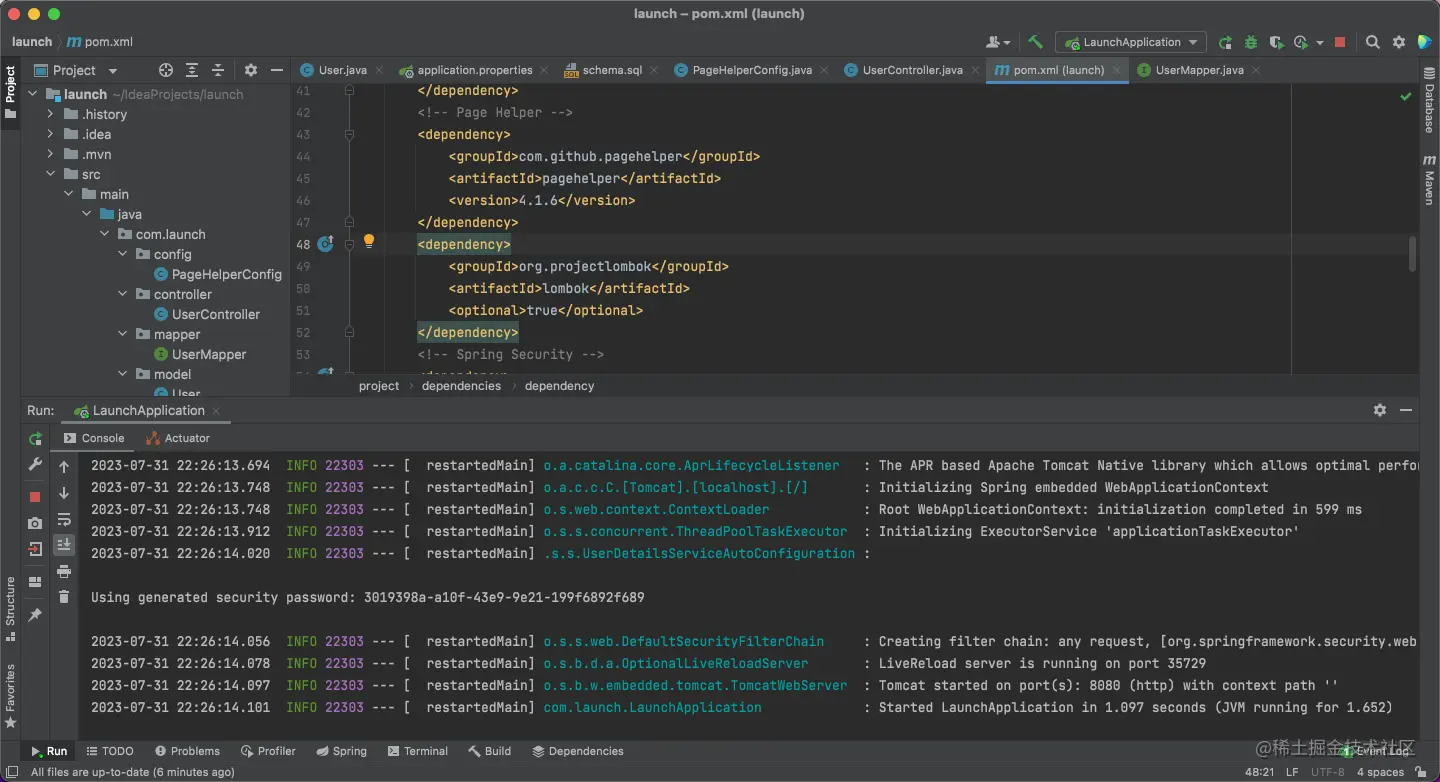Pin the Run tab with pin icon

(x=35, y=614)
